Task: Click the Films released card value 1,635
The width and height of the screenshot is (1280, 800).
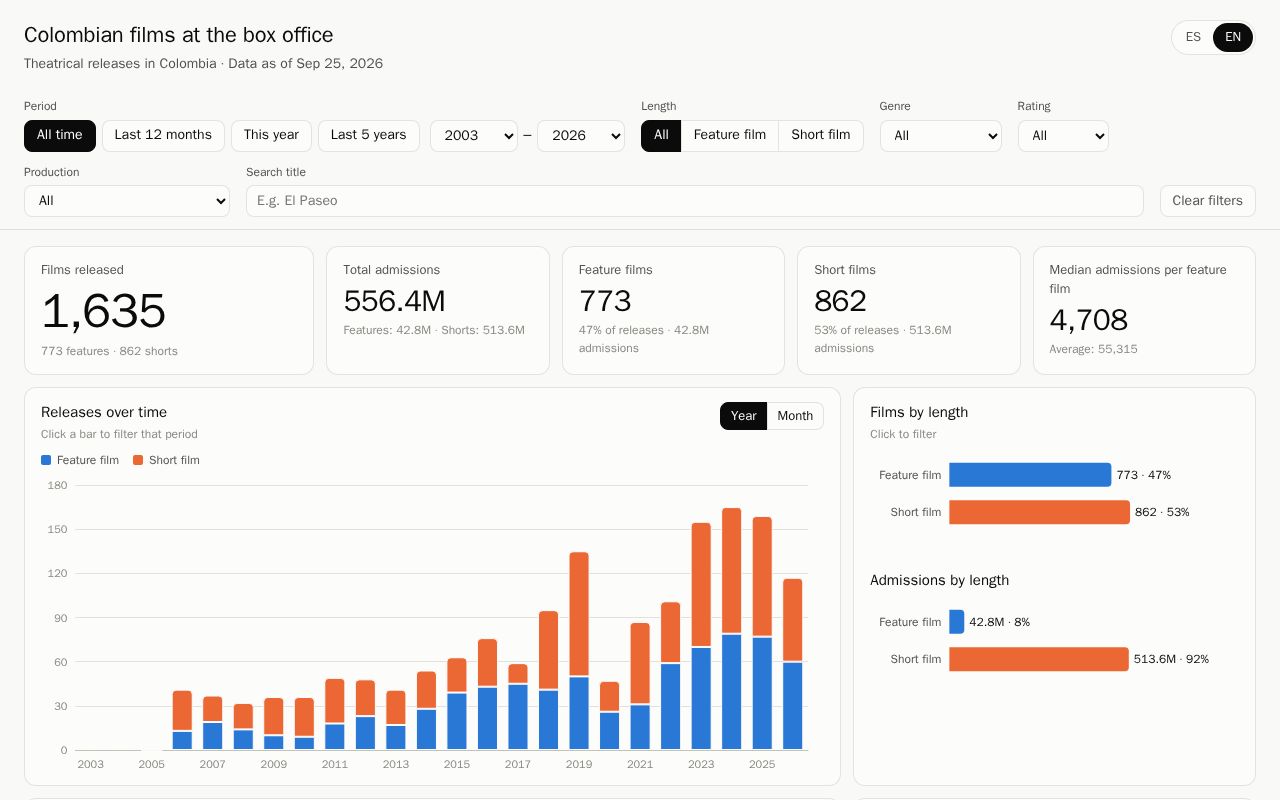Action: pyautogui.click(x=103, y=312)
